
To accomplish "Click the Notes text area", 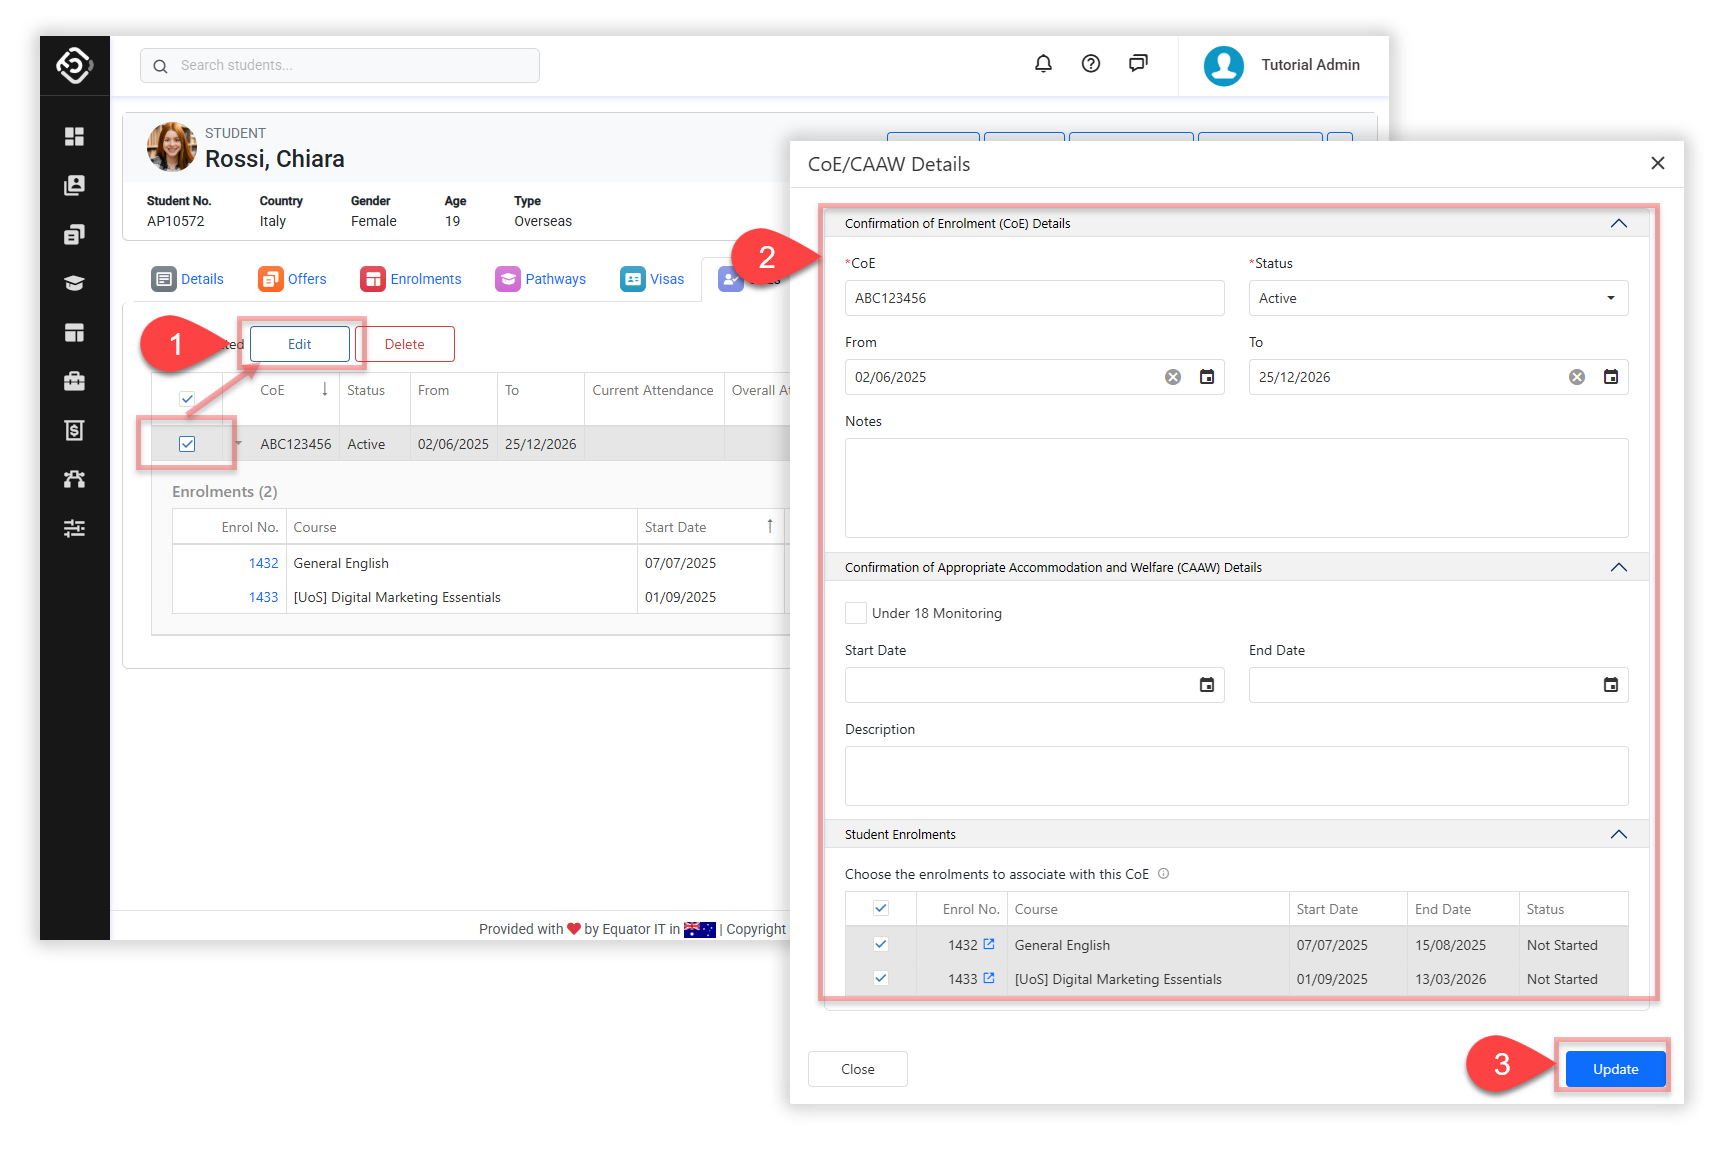I will click(x=1237, y=488).
